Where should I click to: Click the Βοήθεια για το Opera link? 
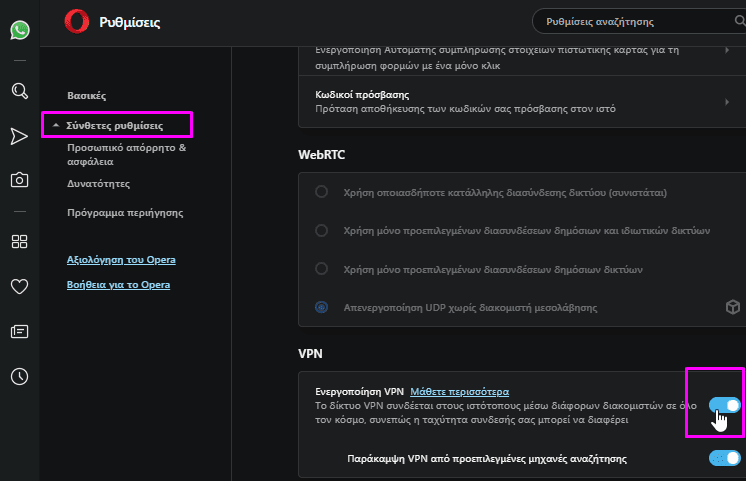(118, 285)
